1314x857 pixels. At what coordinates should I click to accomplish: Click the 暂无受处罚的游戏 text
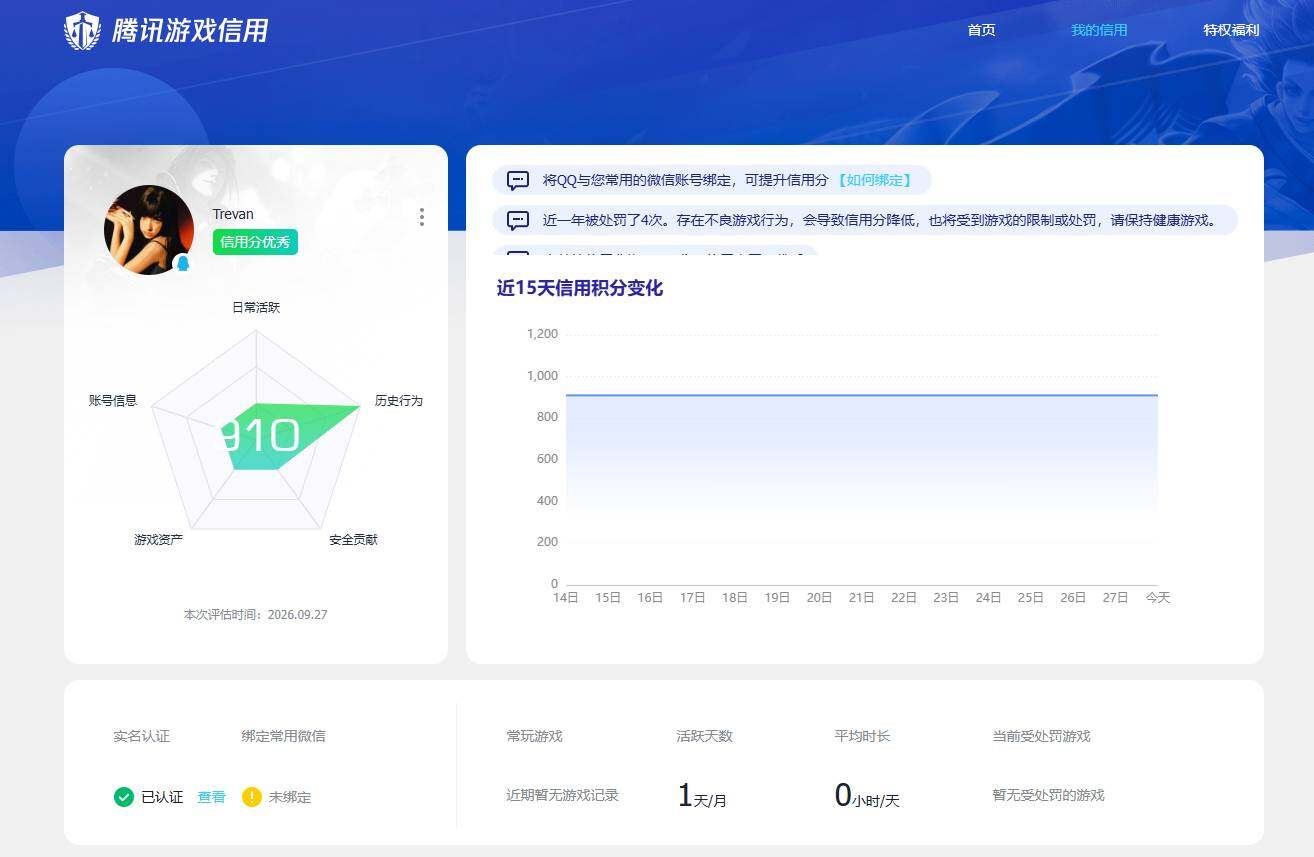(1048, 796)
